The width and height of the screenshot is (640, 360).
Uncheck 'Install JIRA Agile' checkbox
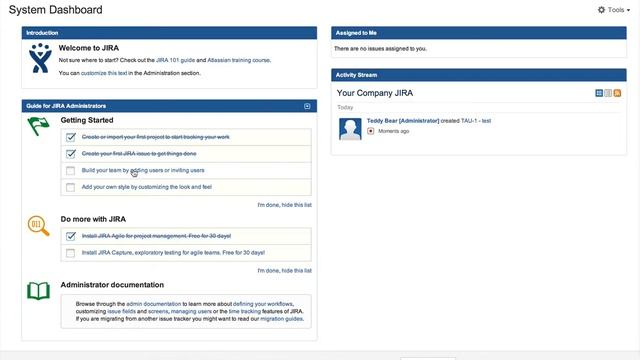tap(71, 236)
